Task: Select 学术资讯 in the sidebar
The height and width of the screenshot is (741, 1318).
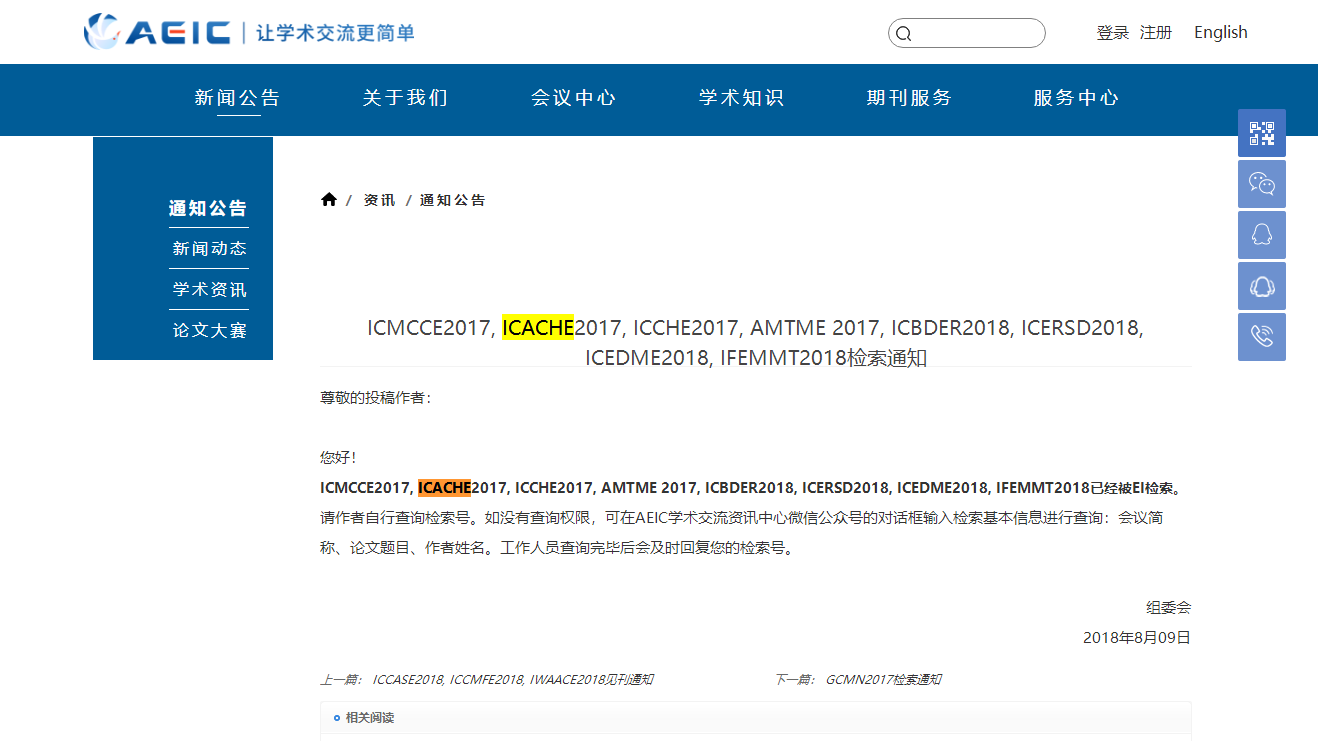Action: [x=209, y=290]
